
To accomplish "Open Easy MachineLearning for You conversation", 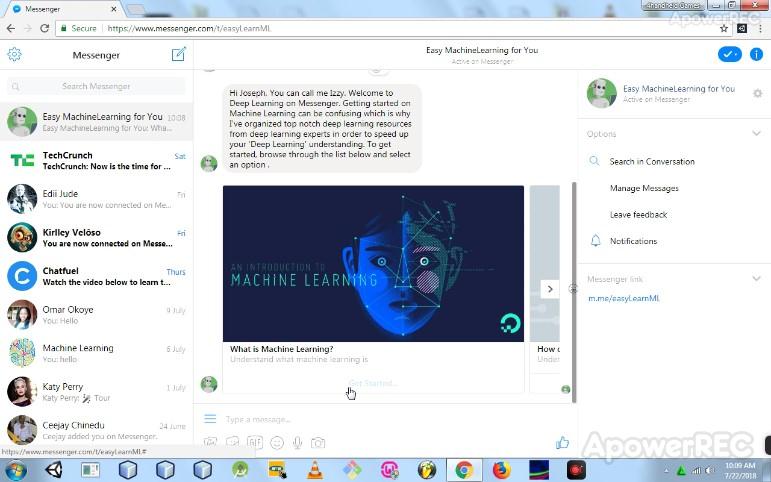I will click(x=96, y=121).
